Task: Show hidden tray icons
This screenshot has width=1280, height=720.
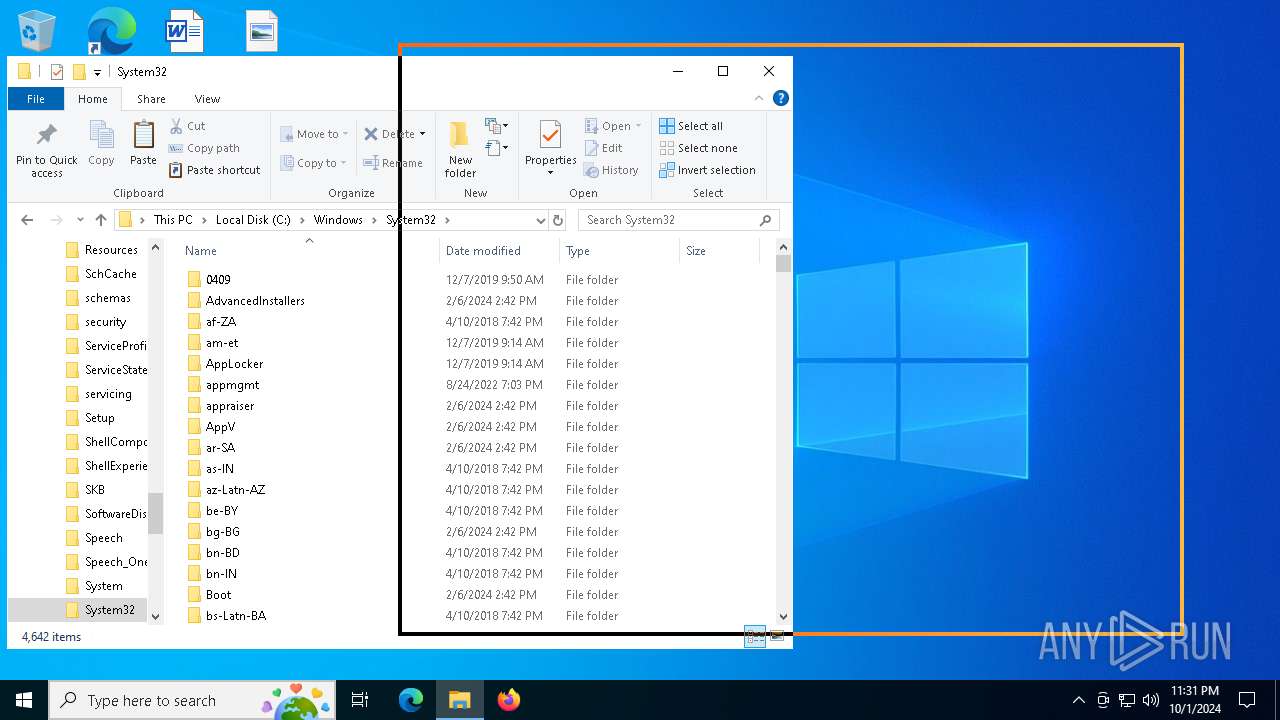Action: point(1079,700)
